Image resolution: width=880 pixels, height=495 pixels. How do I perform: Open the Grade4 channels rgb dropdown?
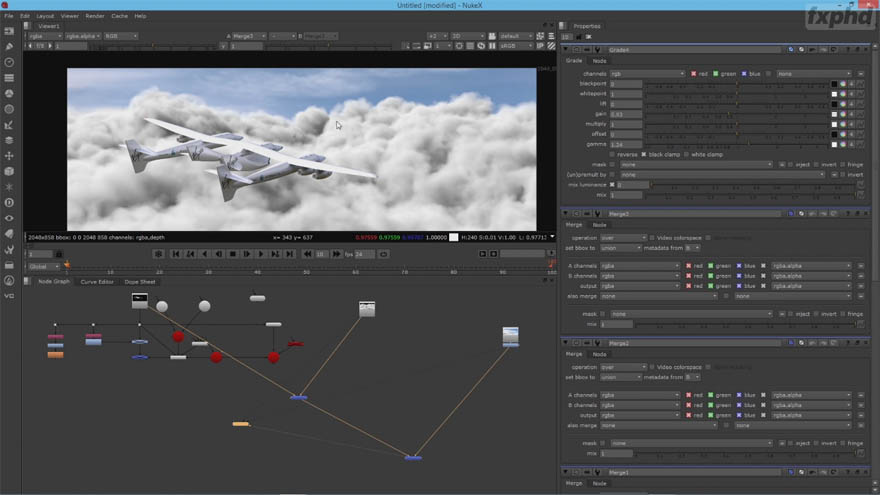click(x=647, y=74)
